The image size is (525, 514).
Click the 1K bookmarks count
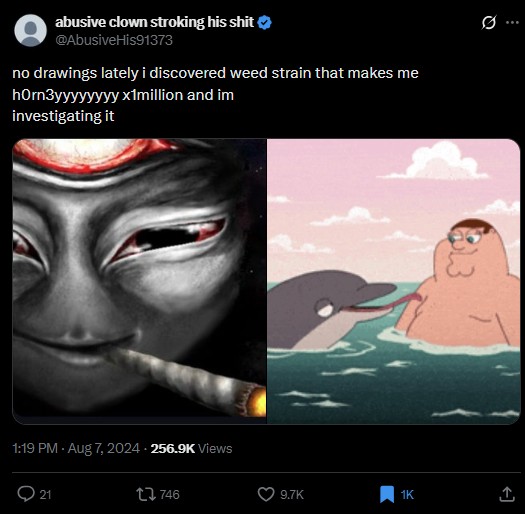tap(407, 495)
